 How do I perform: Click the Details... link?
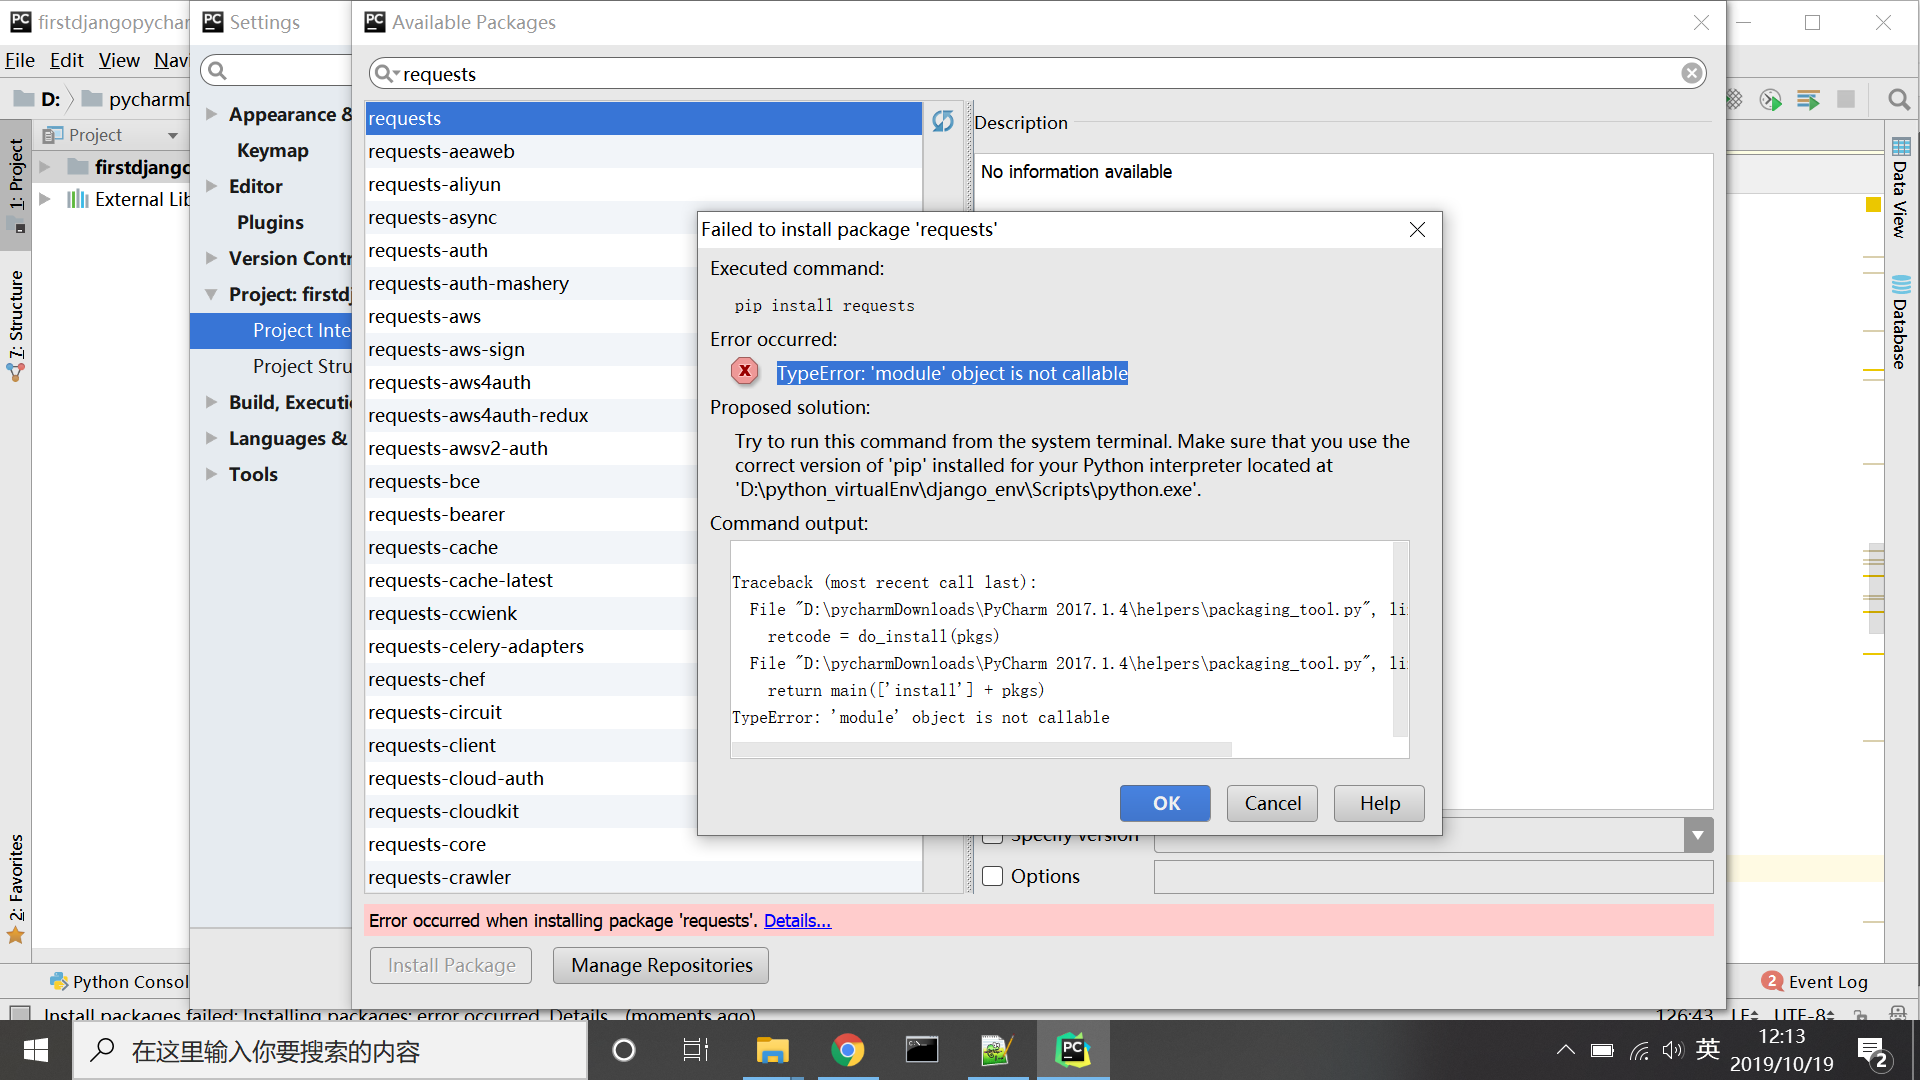tap(797, 920)
